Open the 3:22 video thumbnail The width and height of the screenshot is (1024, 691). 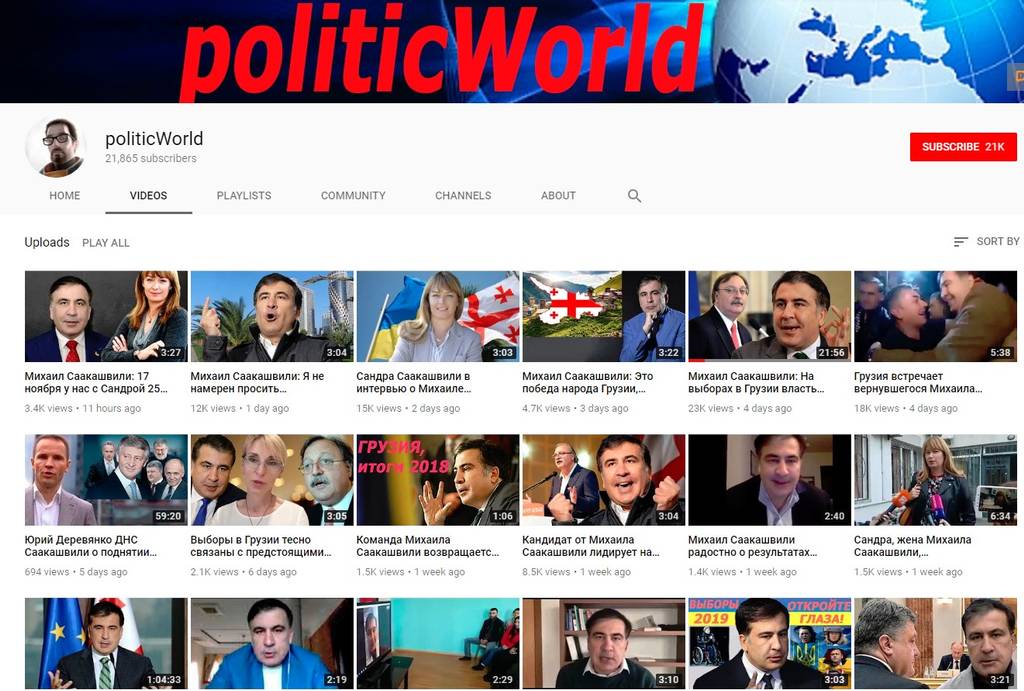(x=603, y=316)
